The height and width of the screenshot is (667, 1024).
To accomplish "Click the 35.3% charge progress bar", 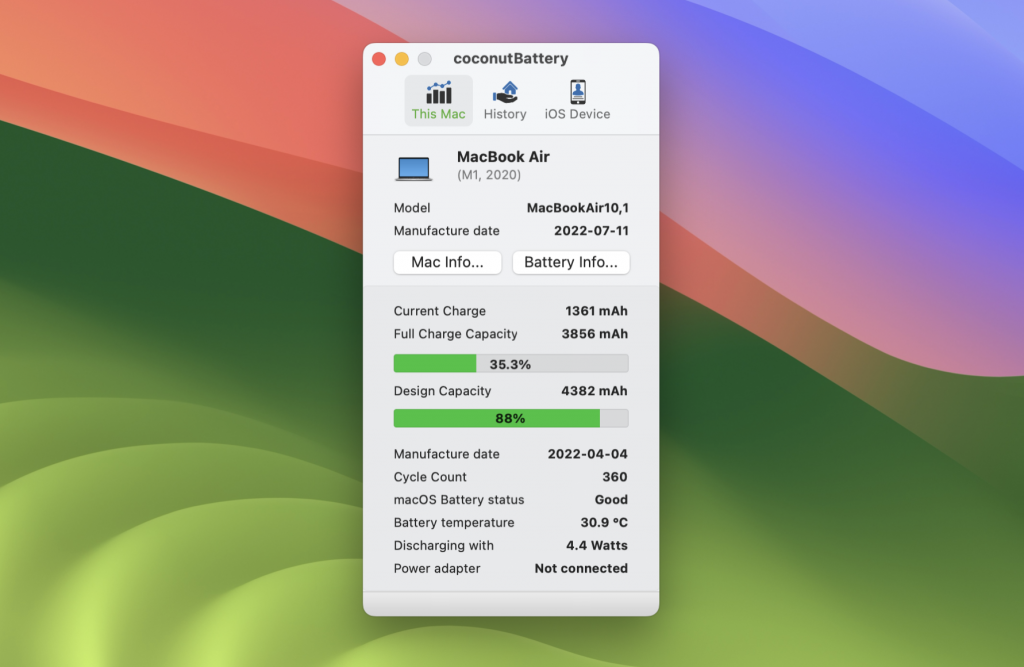I will coord(511,364).
